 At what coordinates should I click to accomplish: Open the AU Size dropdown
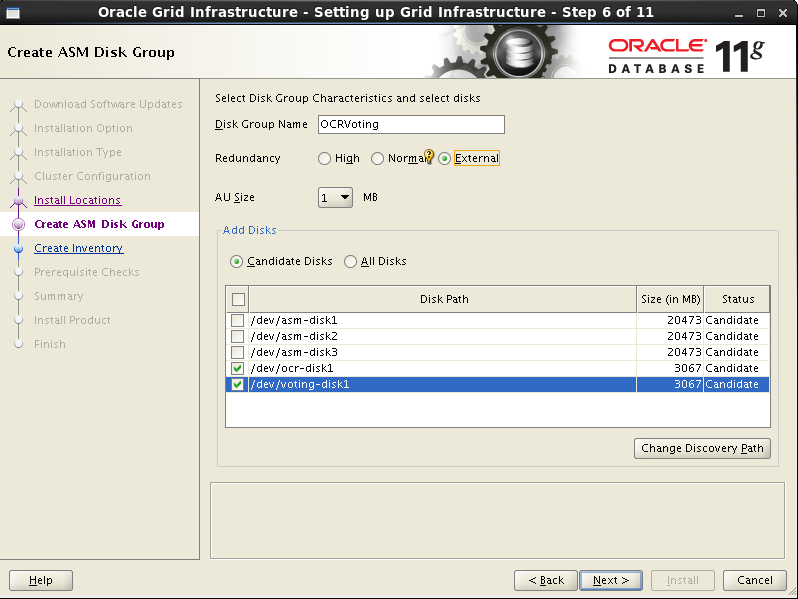[x=335, y=197]
